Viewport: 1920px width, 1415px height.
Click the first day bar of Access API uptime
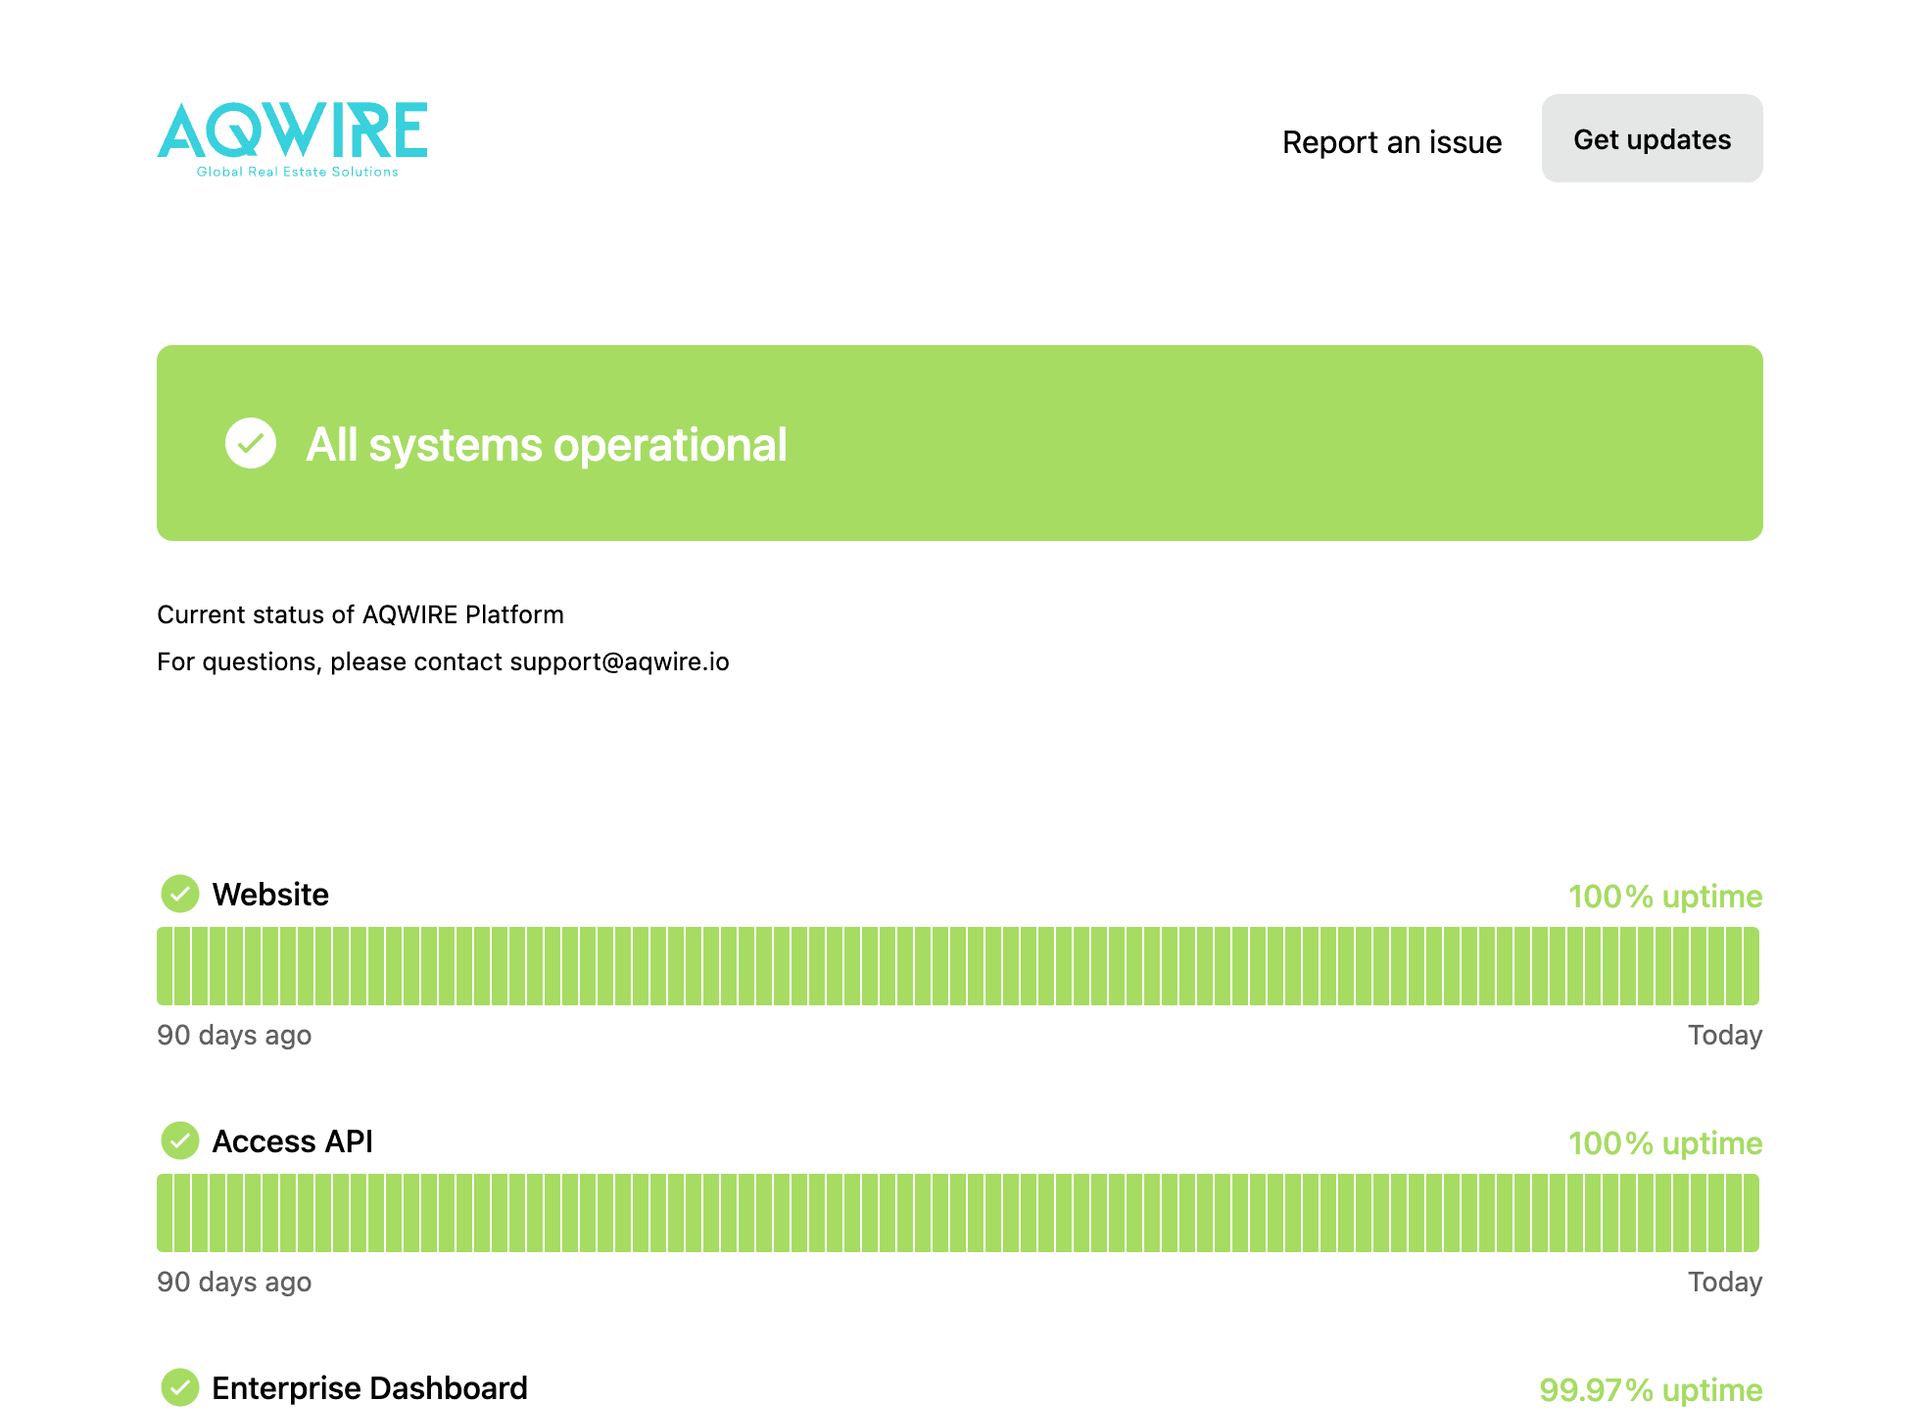[164, 1213]
